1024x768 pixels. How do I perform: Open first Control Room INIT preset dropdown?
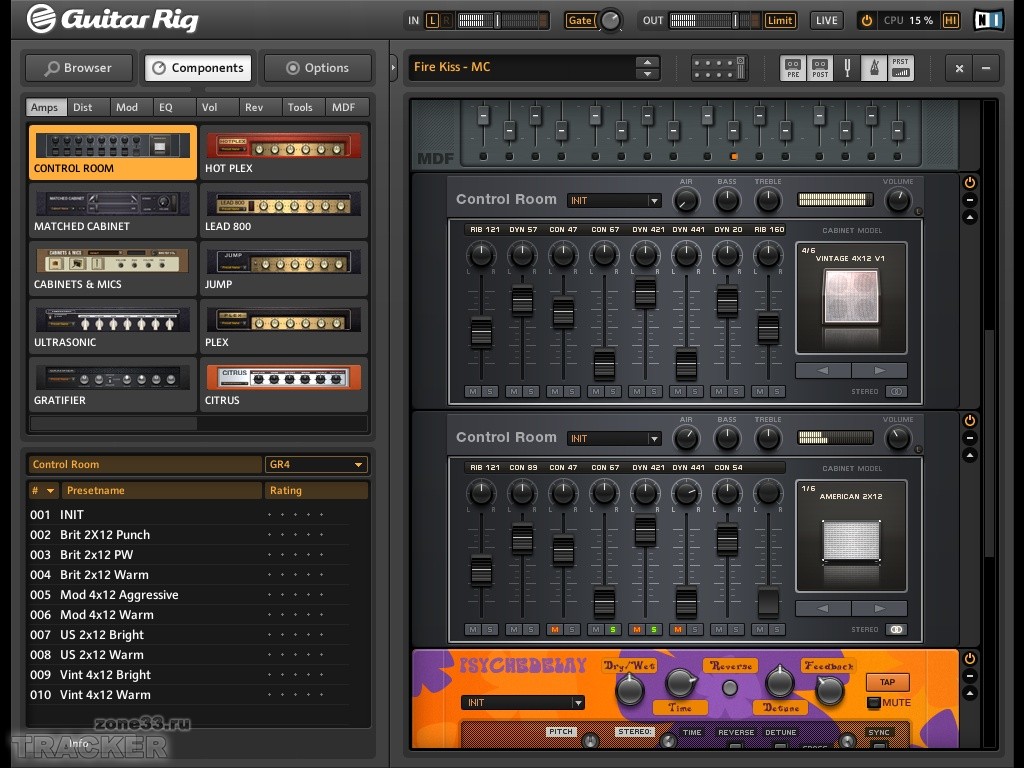click(x=614, y=200)
